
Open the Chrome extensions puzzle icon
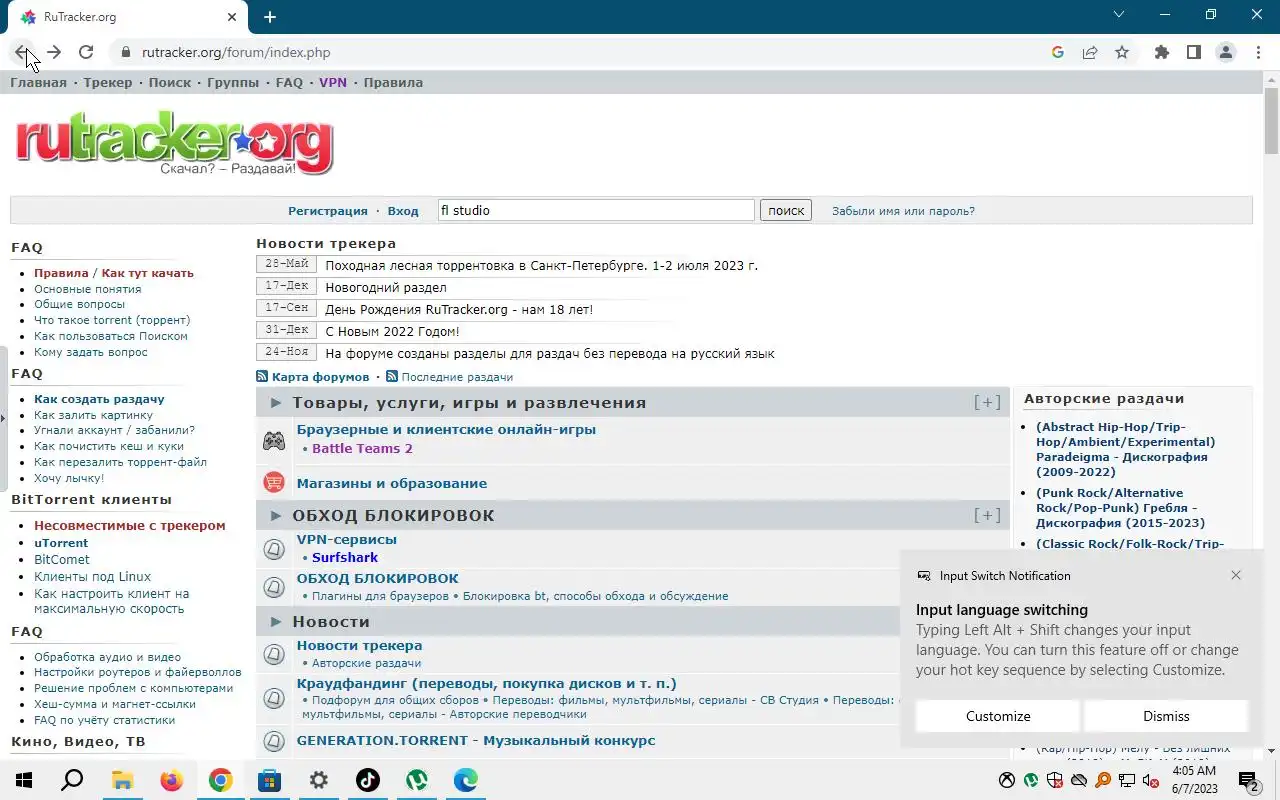click(x=1162, y=52)
